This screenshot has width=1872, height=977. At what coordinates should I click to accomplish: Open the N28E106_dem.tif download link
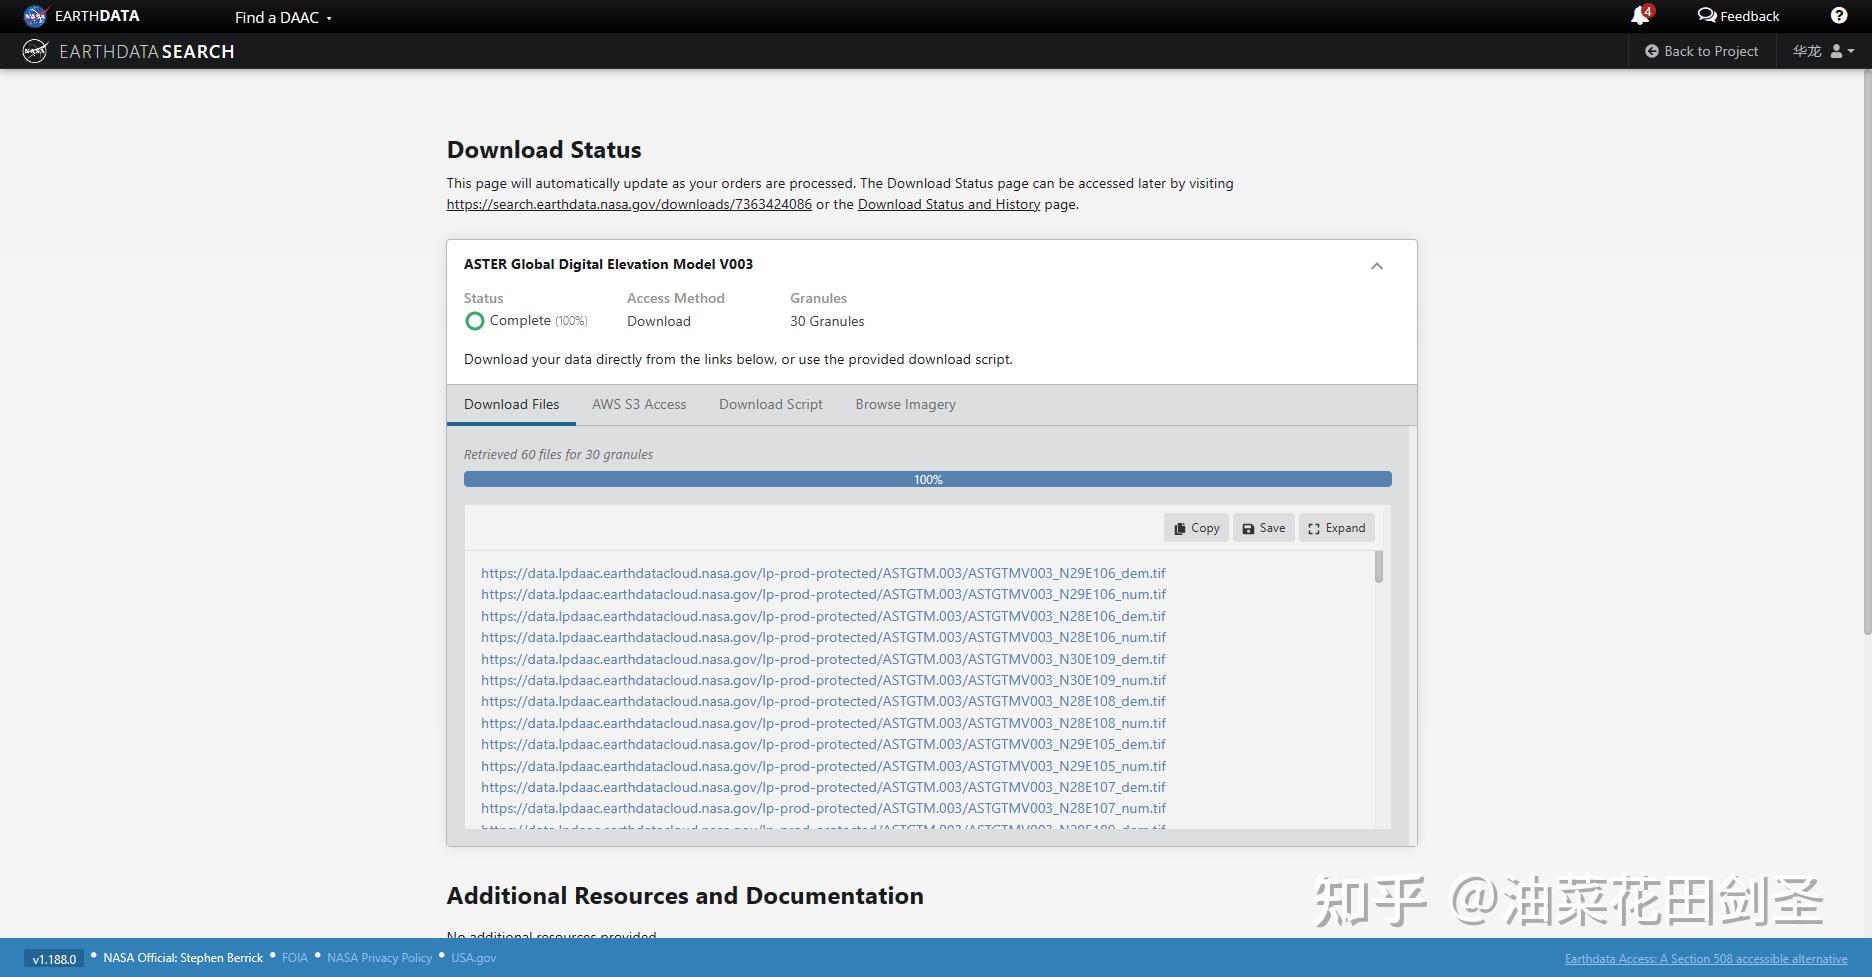coord(823,616)
